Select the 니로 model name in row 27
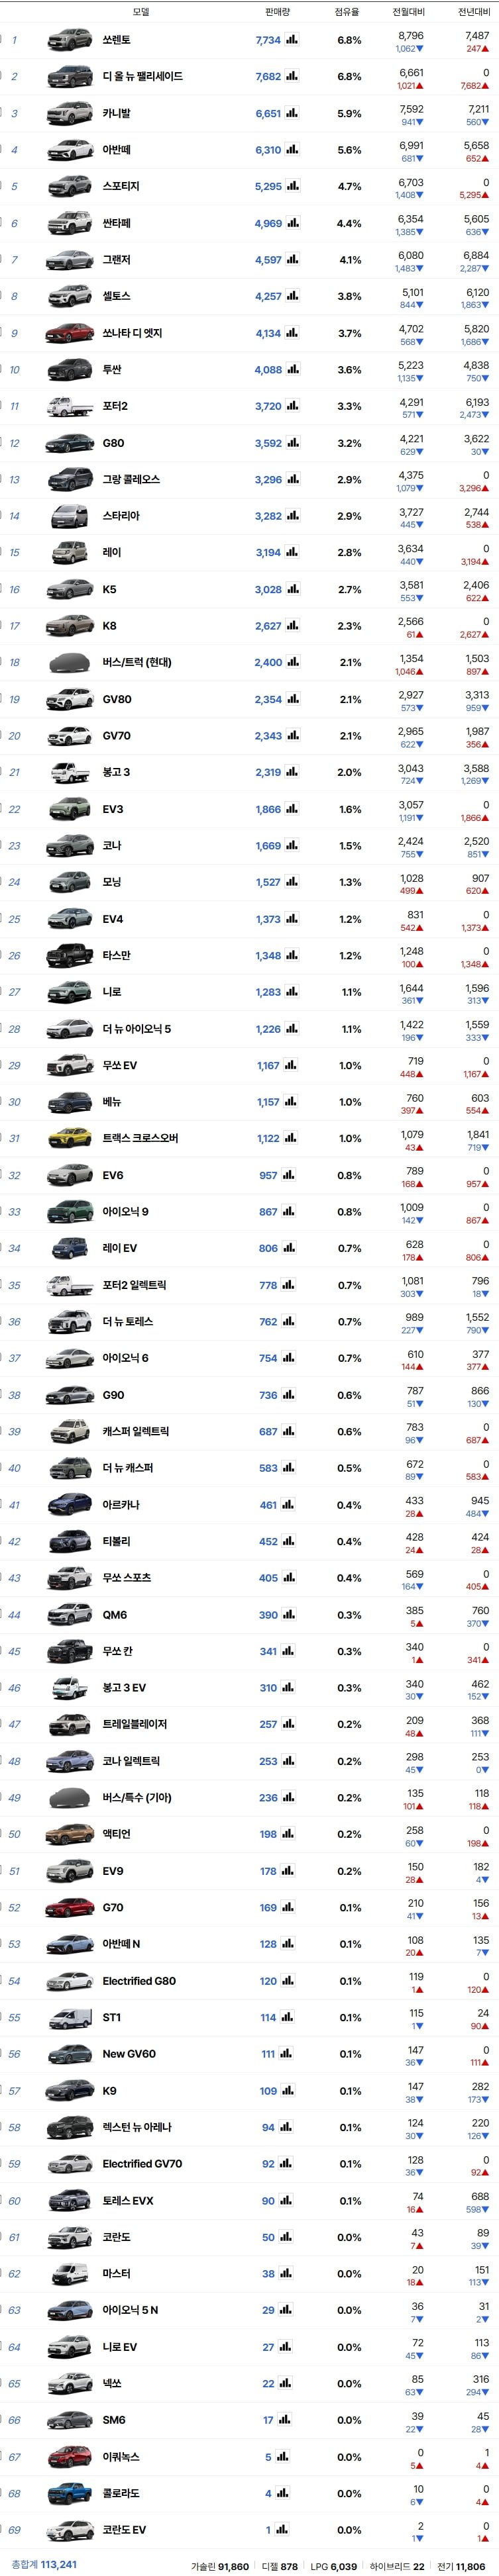The height and width of the screenshot is (2576, 499). pos(112,993)
